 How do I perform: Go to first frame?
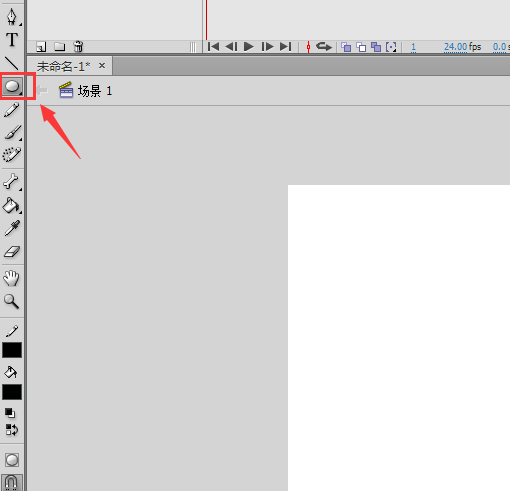[213, 47]
